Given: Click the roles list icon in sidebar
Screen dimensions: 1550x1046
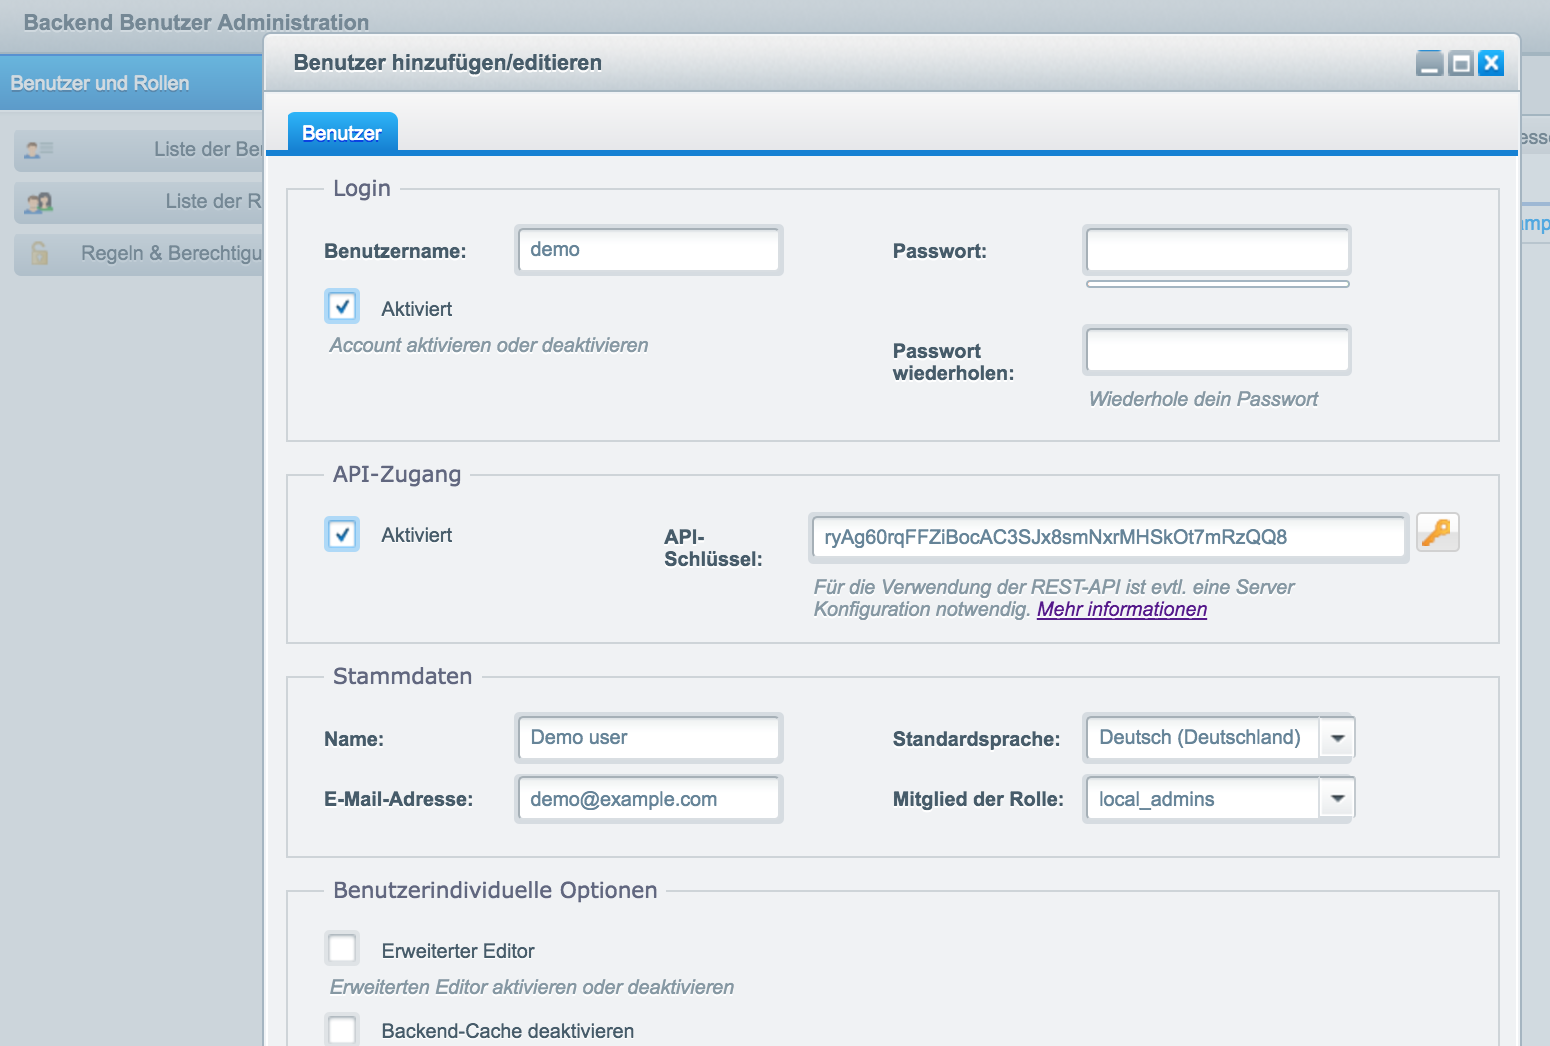Looking at the screenshot, I should [39, 202].
